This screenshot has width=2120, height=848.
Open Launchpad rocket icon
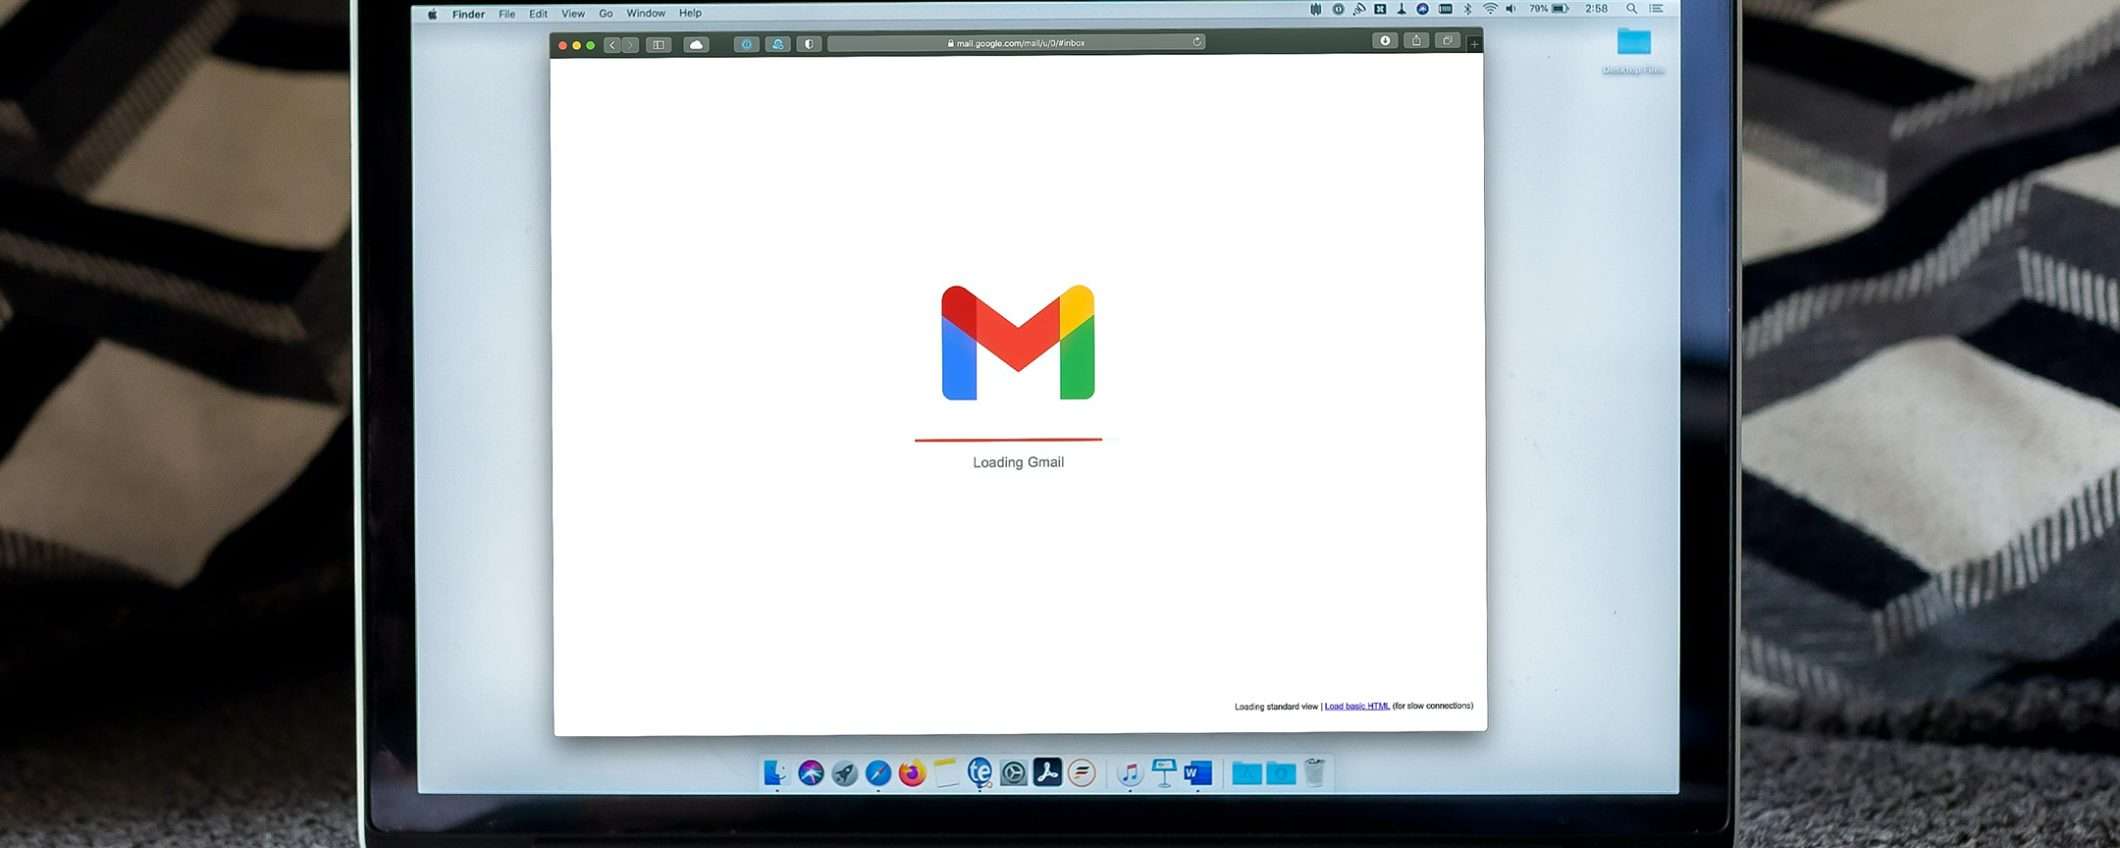(x=845, y=773)
